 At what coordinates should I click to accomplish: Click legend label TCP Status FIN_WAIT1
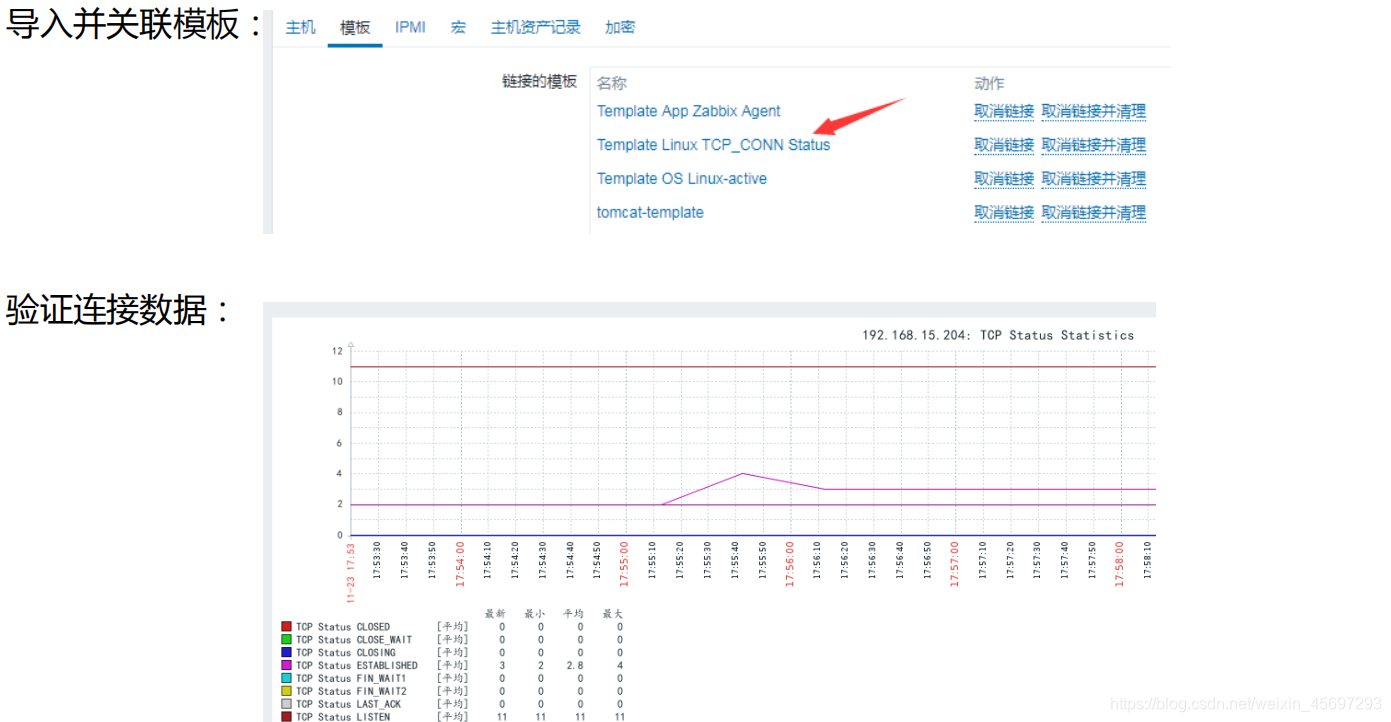(x=351, y=679)
